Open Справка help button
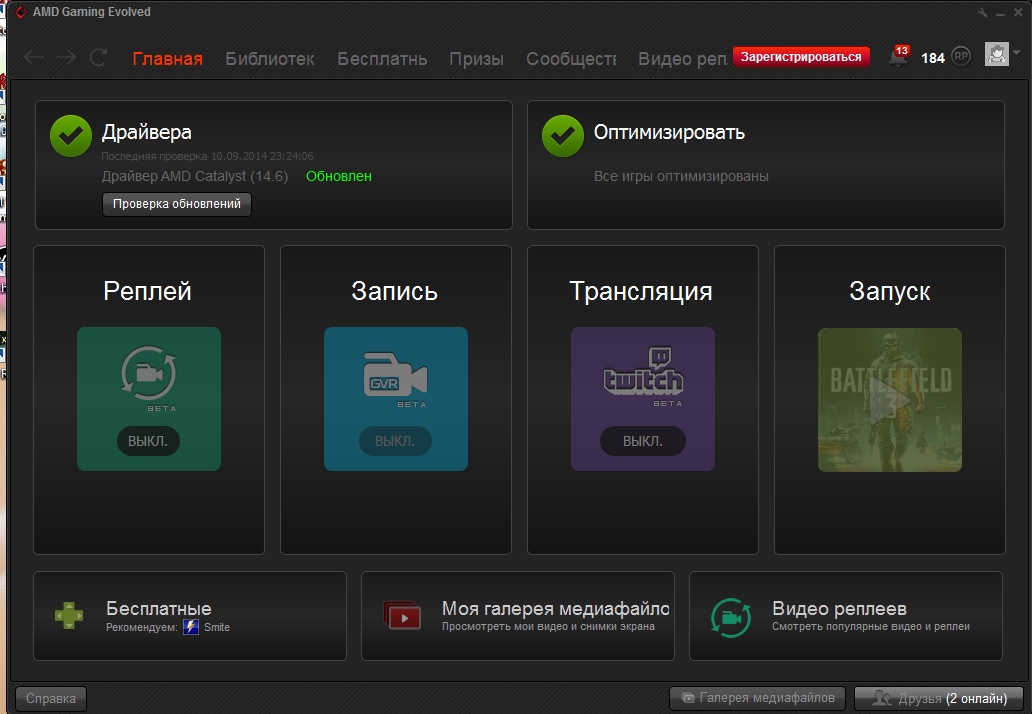1032x714 pixels. [51, 698]
